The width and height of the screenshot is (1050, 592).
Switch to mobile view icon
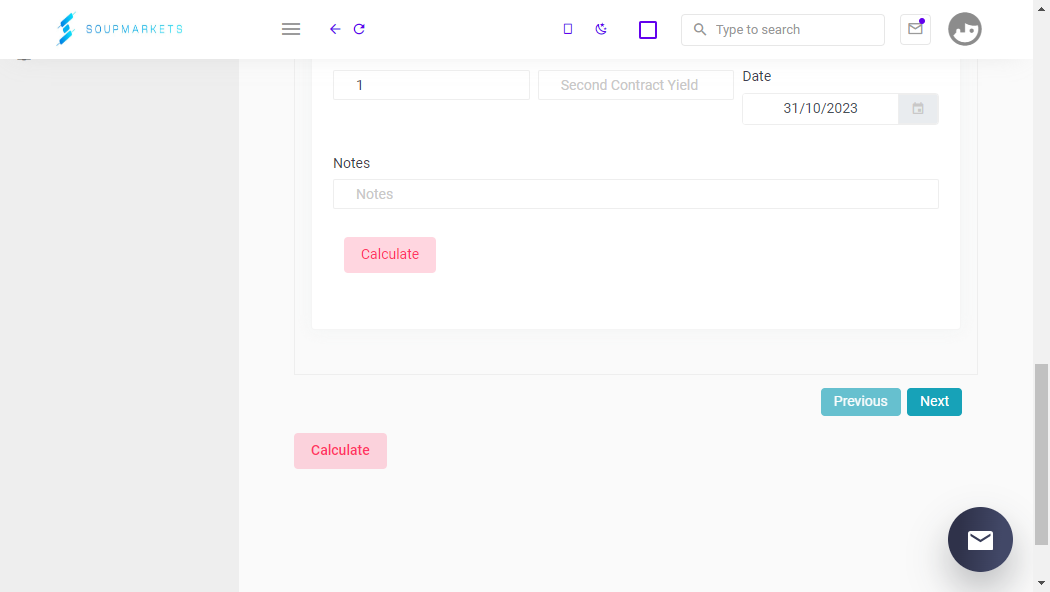pos(568,29)
